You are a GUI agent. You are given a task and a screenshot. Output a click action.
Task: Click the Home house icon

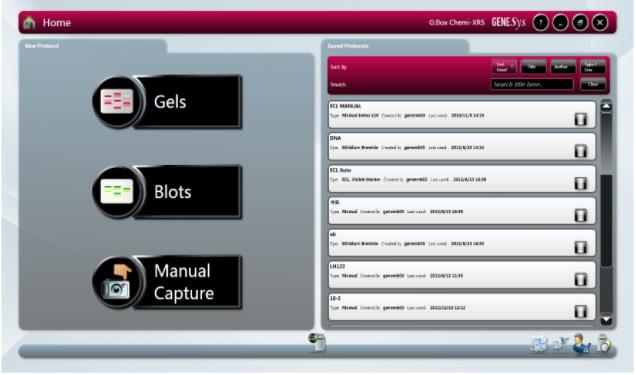(29, 23)
